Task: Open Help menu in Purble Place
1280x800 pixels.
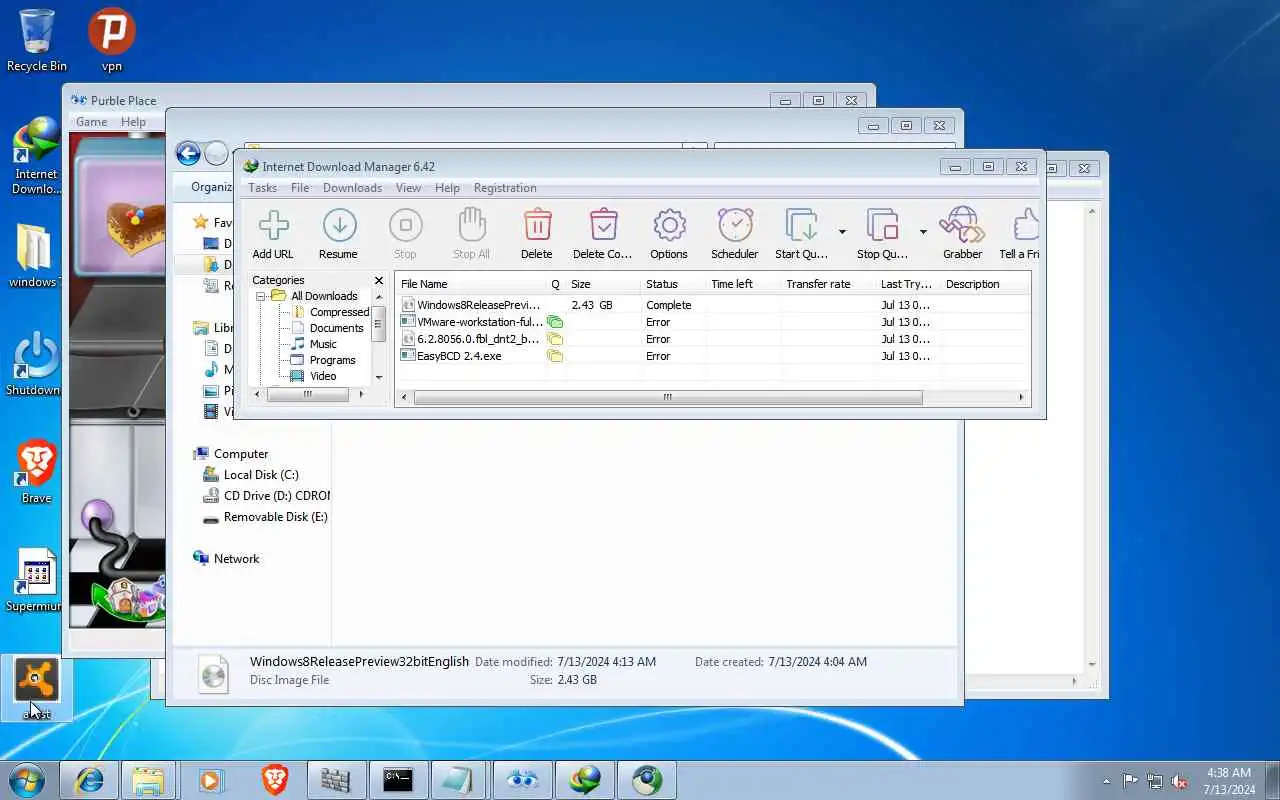Action: (133, 122)
